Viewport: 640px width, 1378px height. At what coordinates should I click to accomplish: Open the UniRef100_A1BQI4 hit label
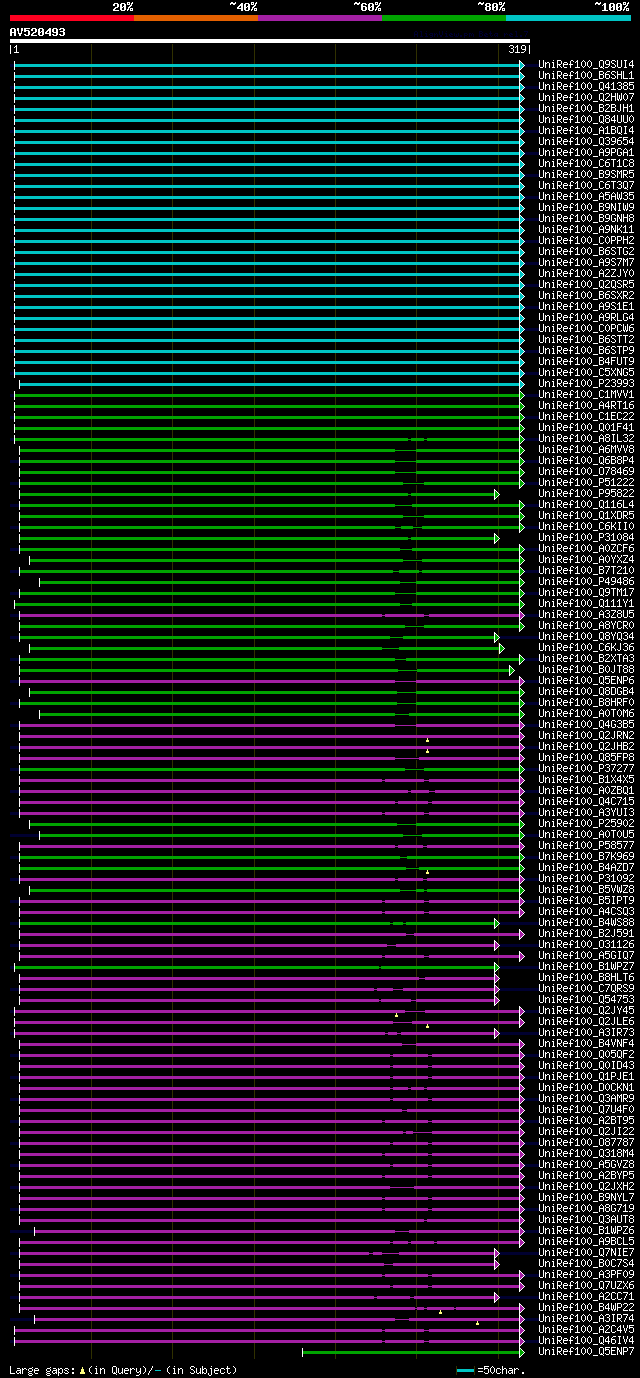[586, 131]
